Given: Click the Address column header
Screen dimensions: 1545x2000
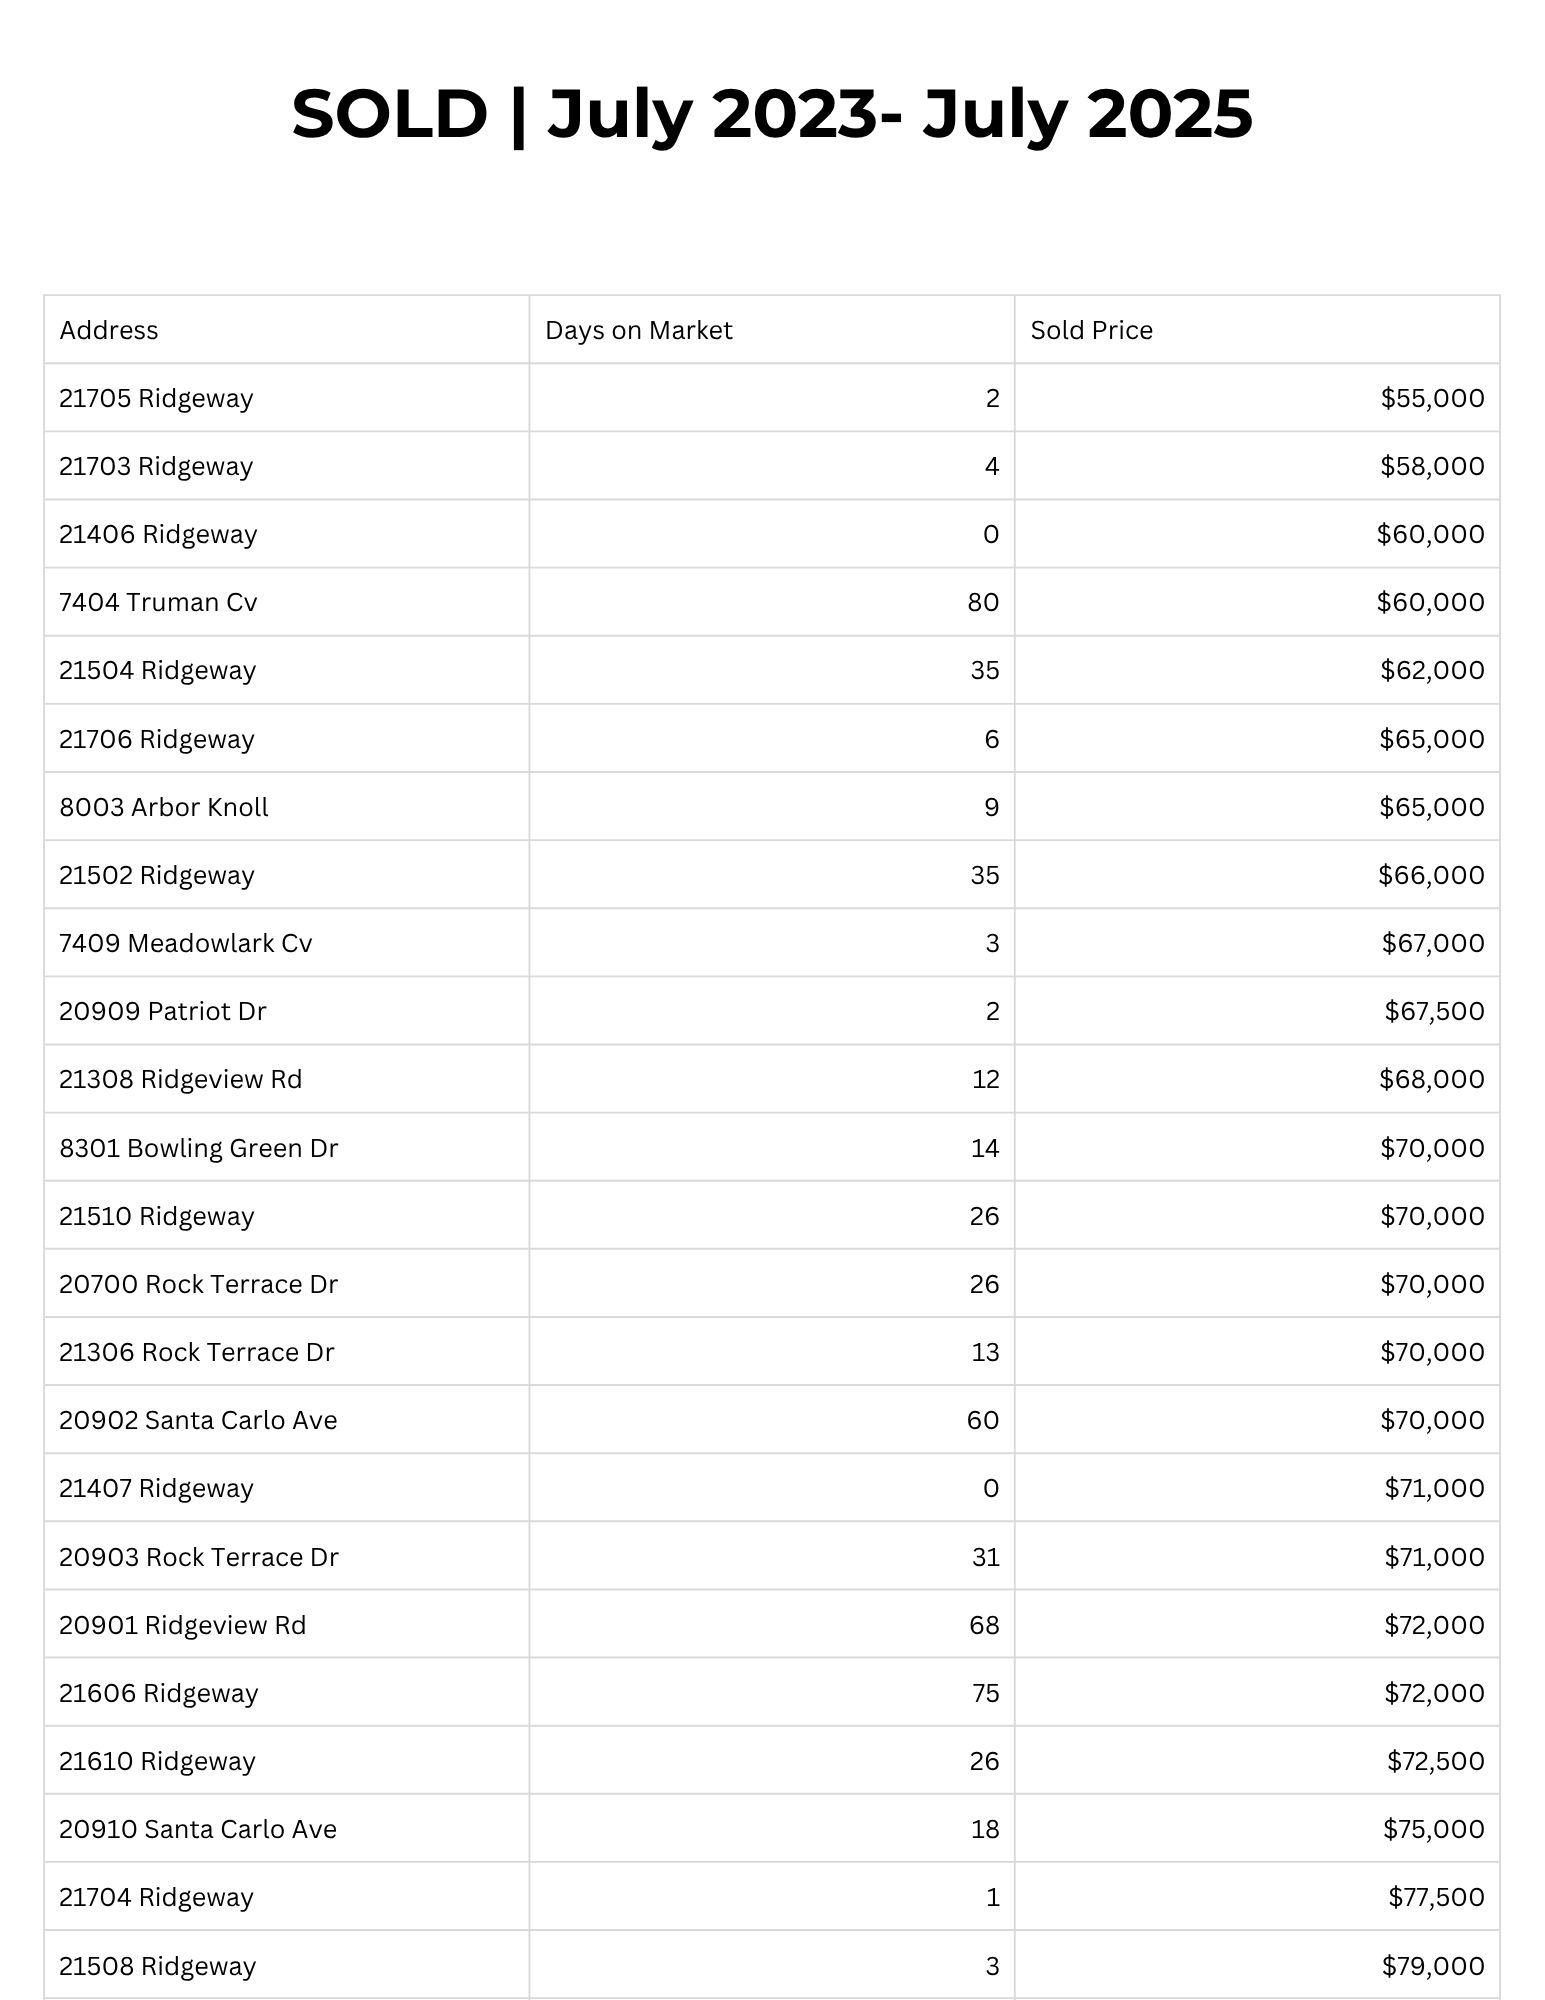Looking at the screenshot, I should 109,330.
